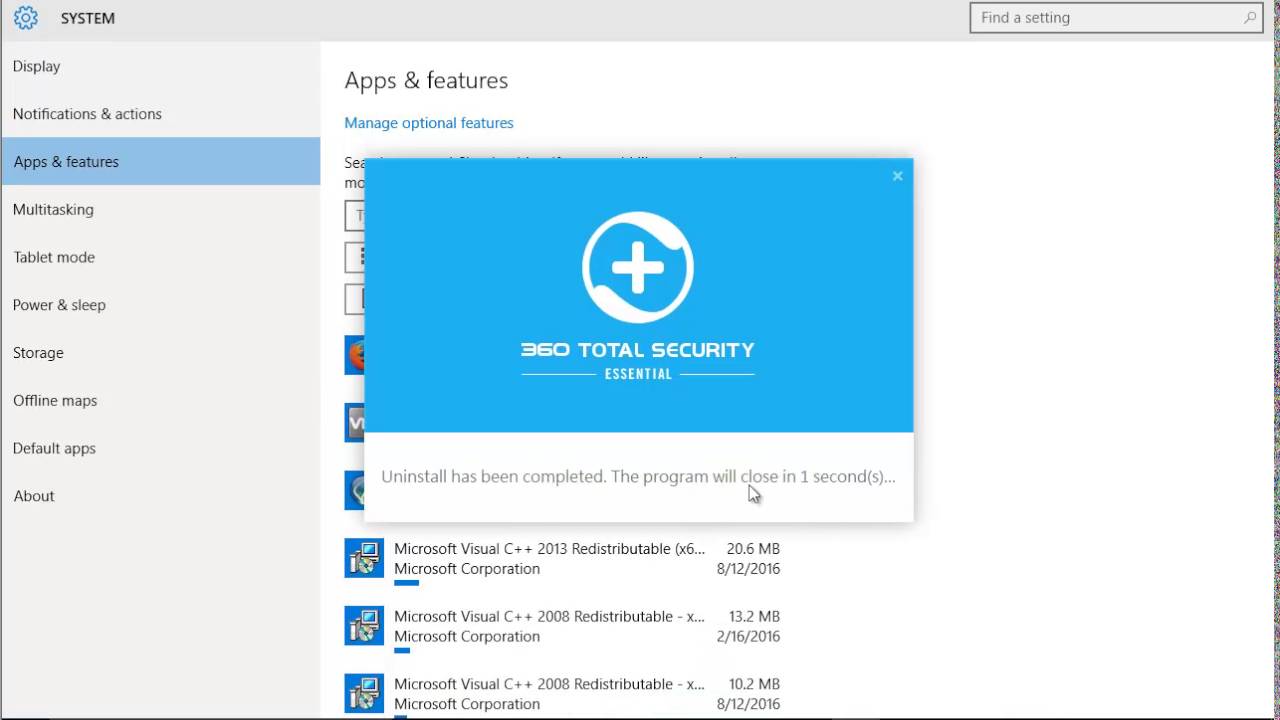This screenshot has height=720, width=1280.
Task: Open Notifications & actions settings
Action: point(160,114)
